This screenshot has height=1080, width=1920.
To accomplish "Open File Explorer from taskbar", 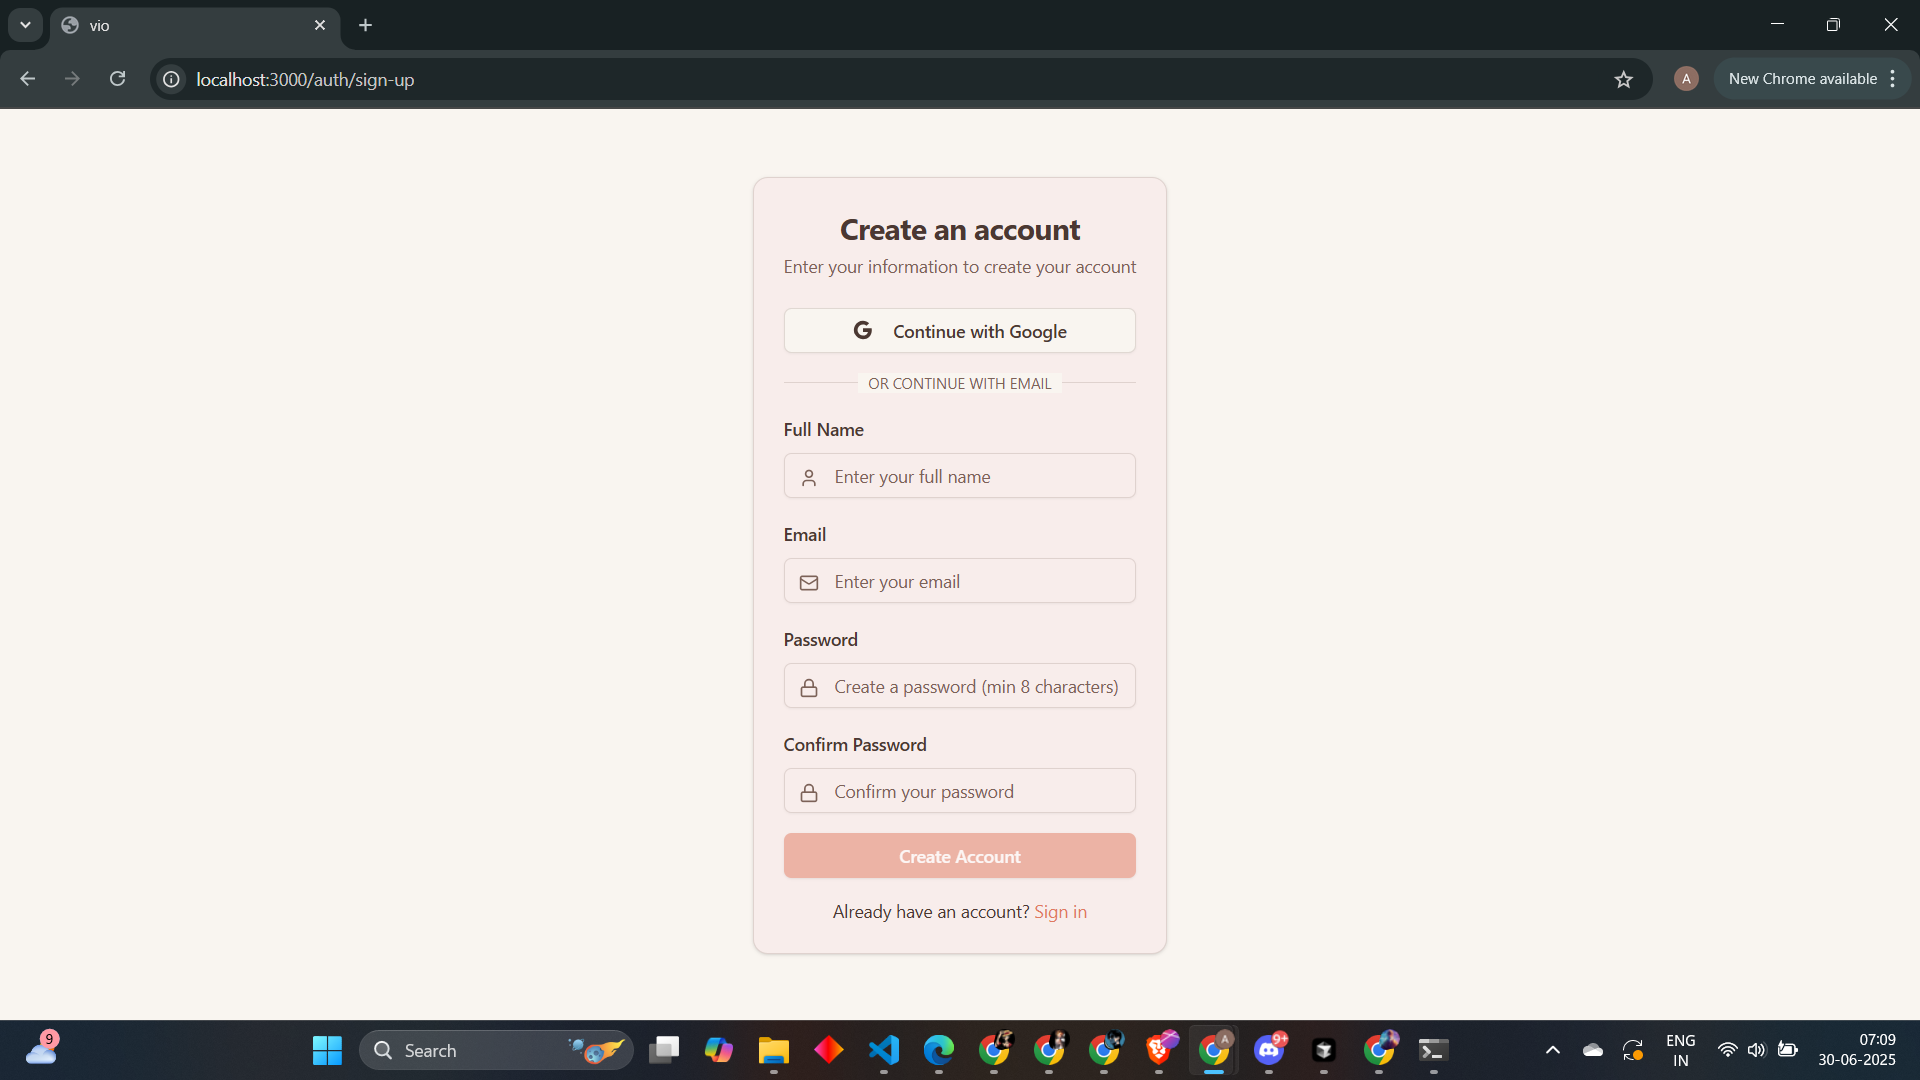I will point(773,1050).
